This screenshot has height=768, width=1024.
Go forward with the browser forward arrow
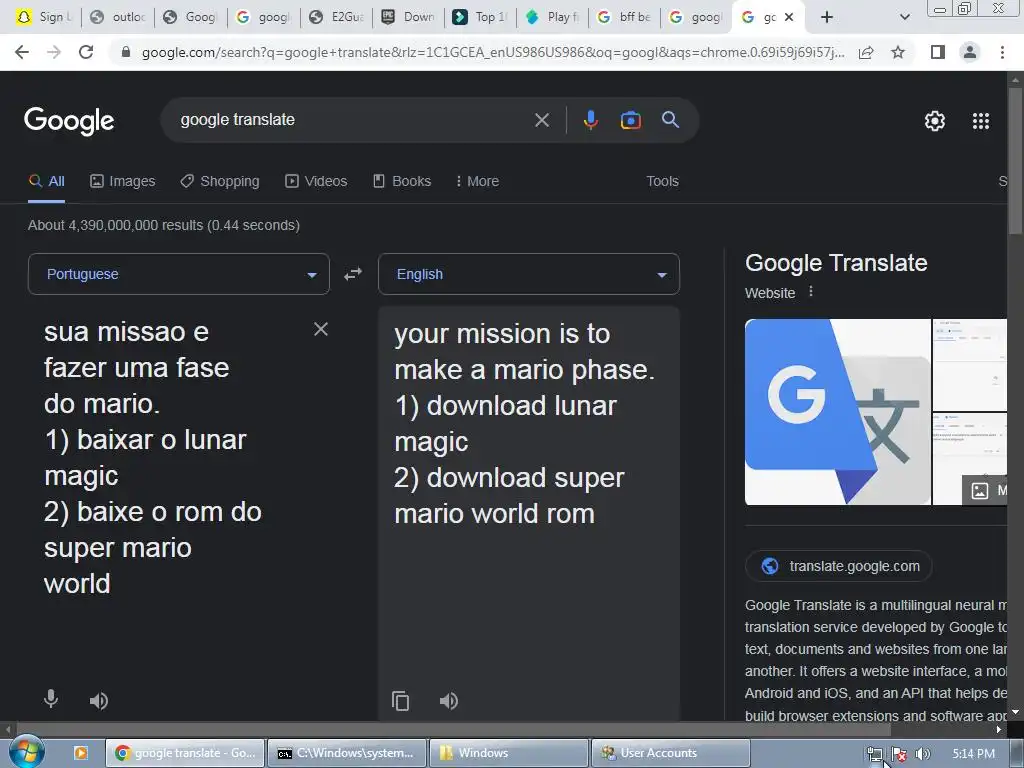(54, 52)
